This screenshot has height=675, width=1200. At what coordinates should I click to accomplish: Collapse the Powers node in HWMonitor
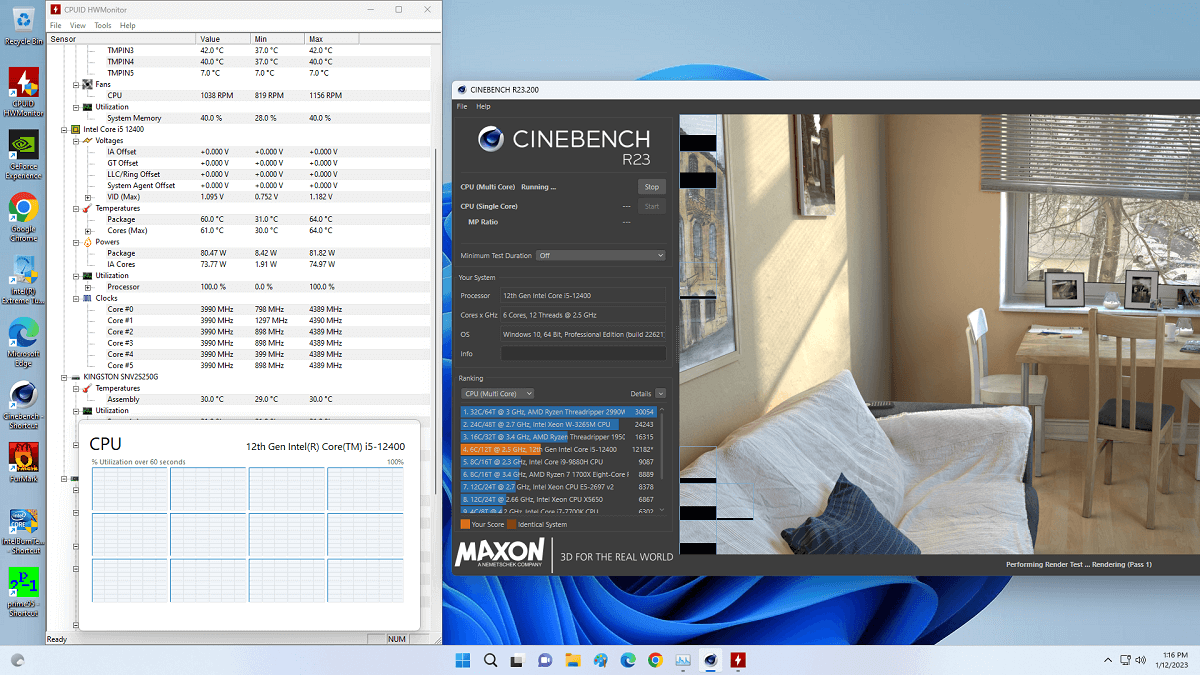76,242
